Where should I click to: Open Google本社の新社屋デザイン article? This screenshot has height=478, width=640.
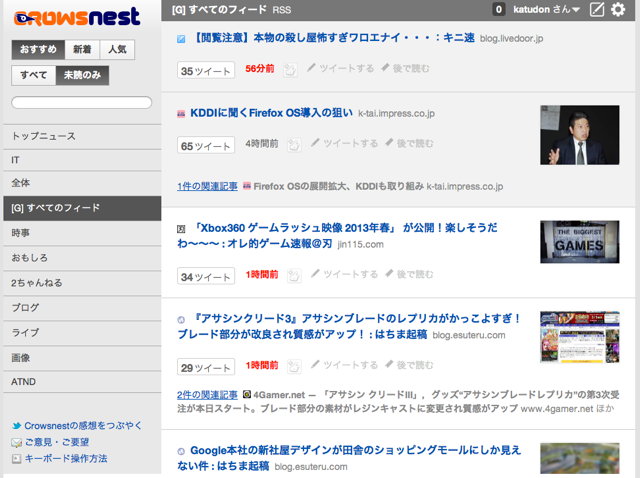coord(349,458)
